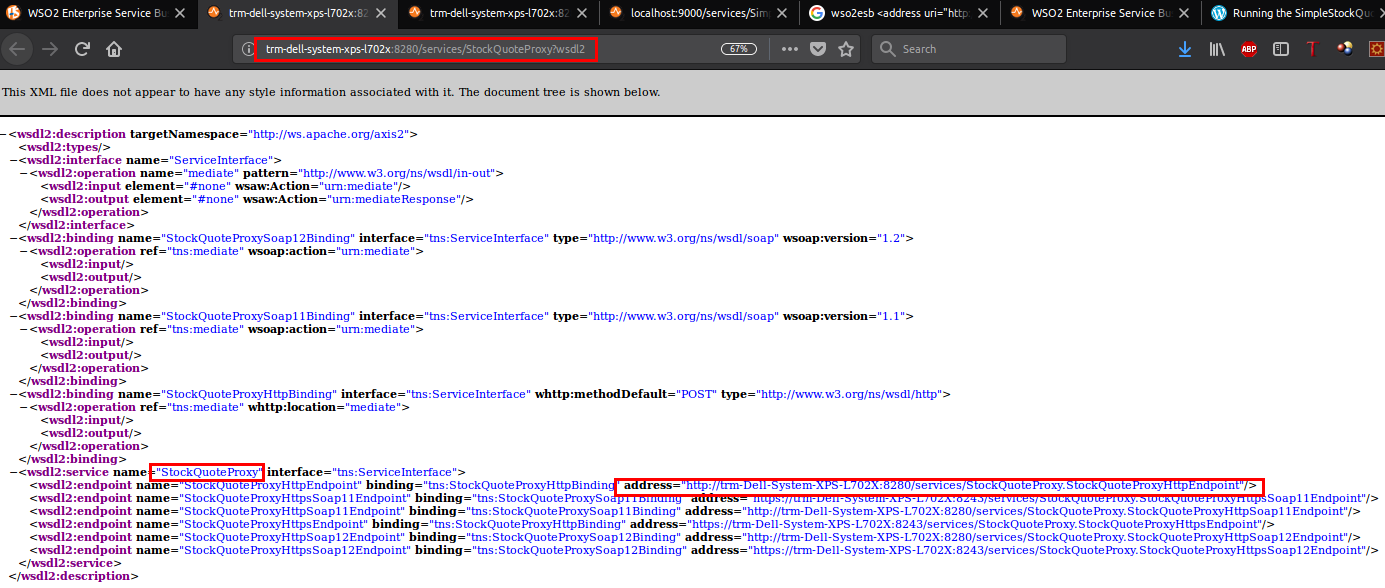Screen dimensions: 1385x588
Task: Click the browser Back arrow button
Action: 18,49
